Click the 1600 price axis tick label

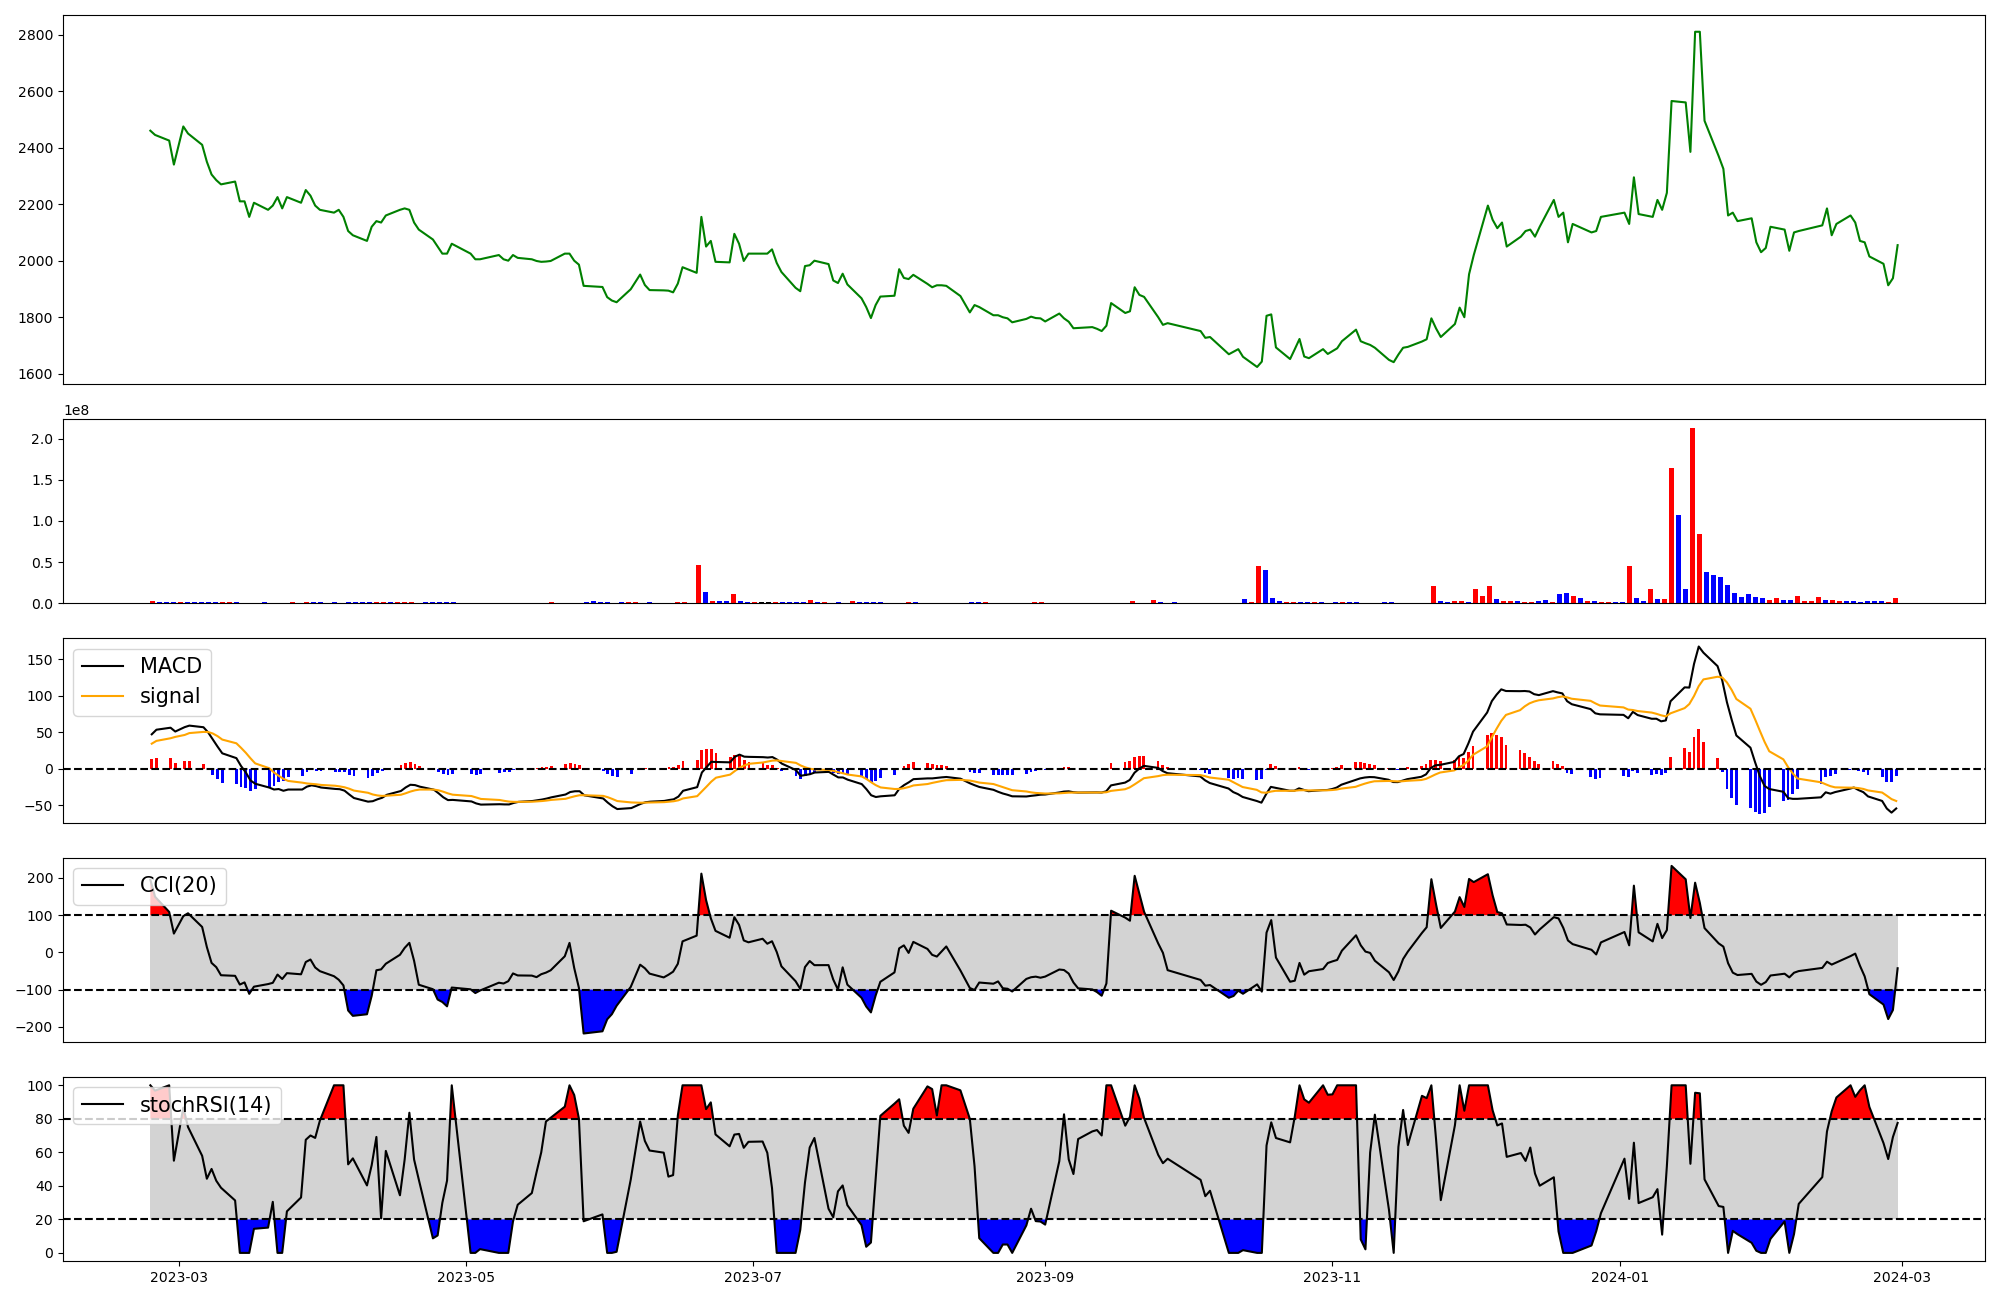tap(36, 375)
